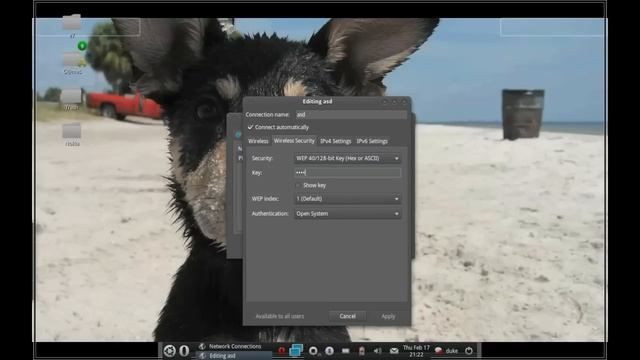640x360 pixels.
Task: Open the main menu launcher in the taskbar
Action: click(169, 351)
